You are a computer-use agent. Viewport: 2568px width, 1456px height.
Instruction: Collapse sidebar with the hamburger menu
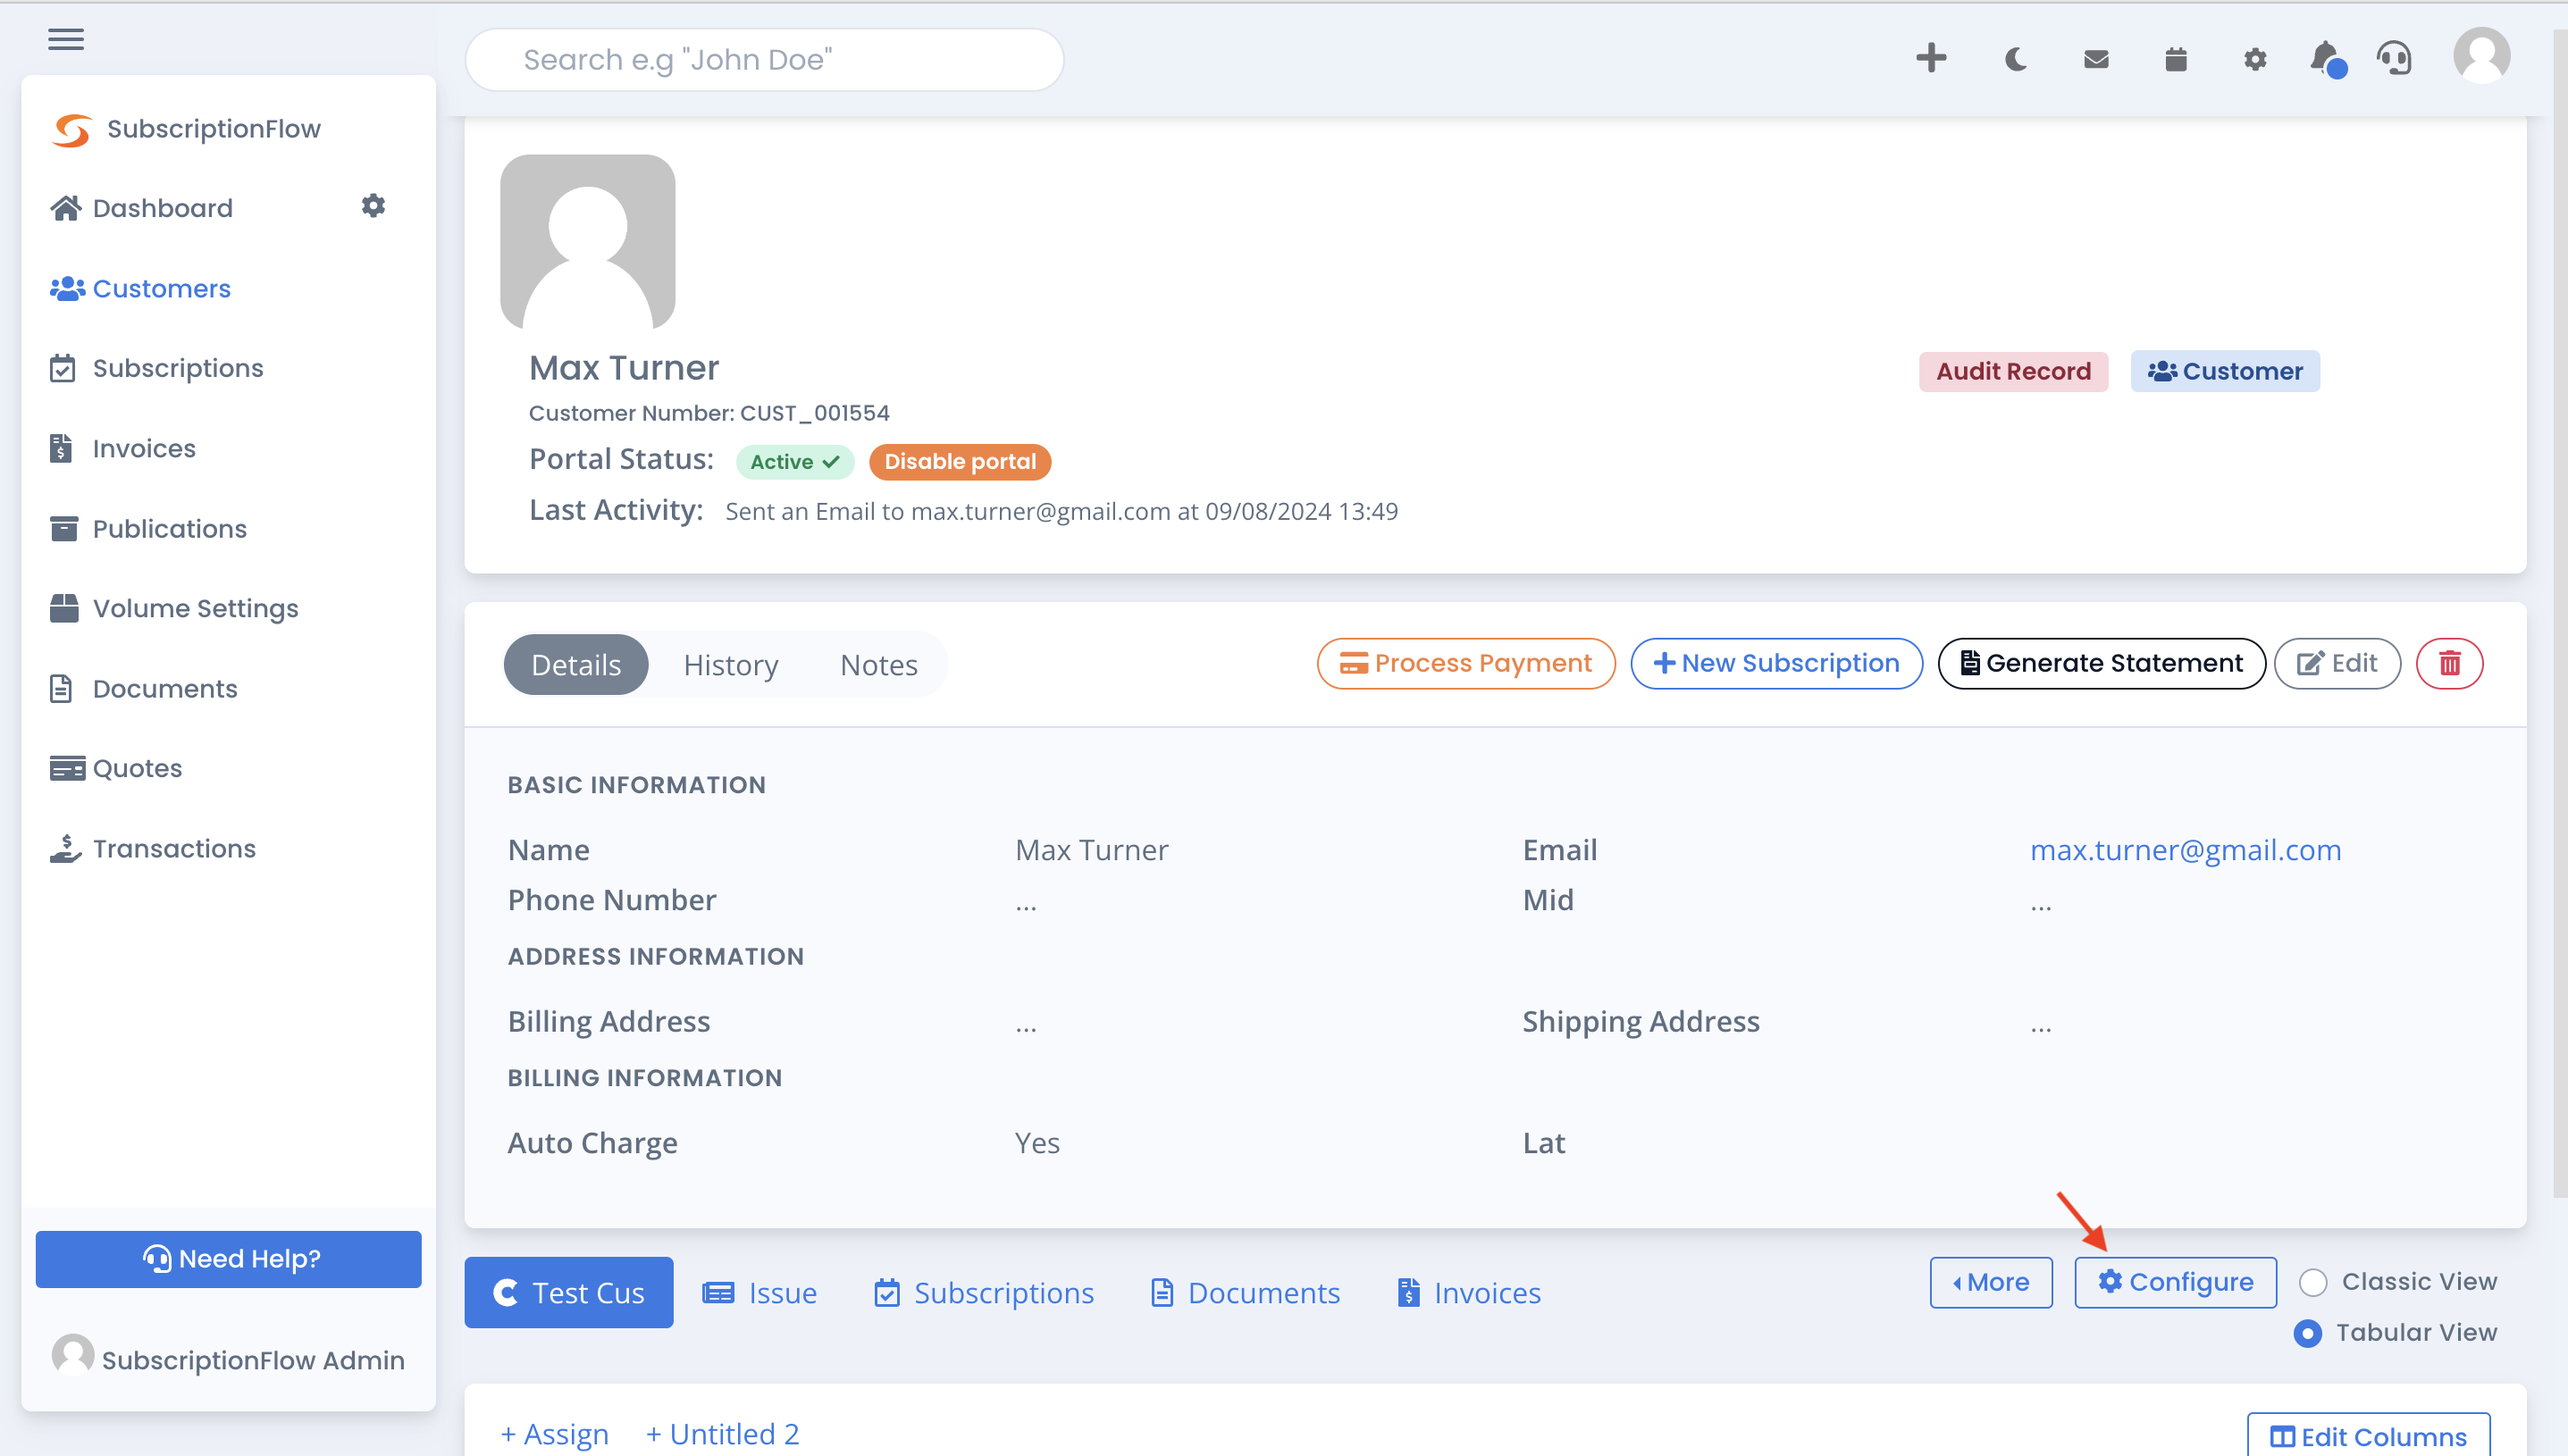pos(65,39)
